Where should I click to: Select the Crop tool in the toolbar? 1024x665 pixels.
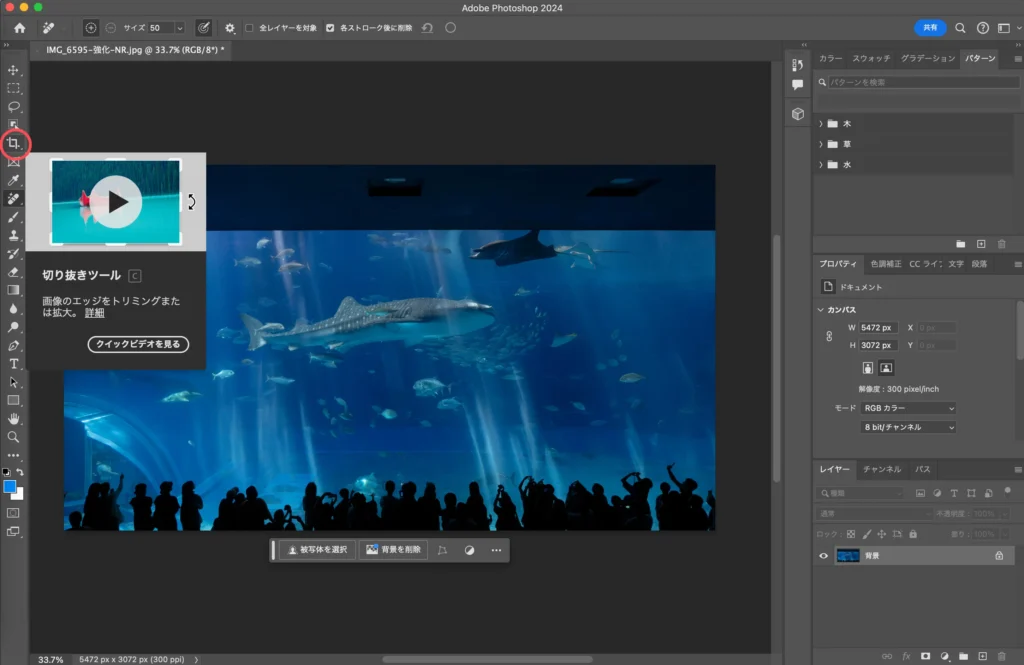coord(14,143)
